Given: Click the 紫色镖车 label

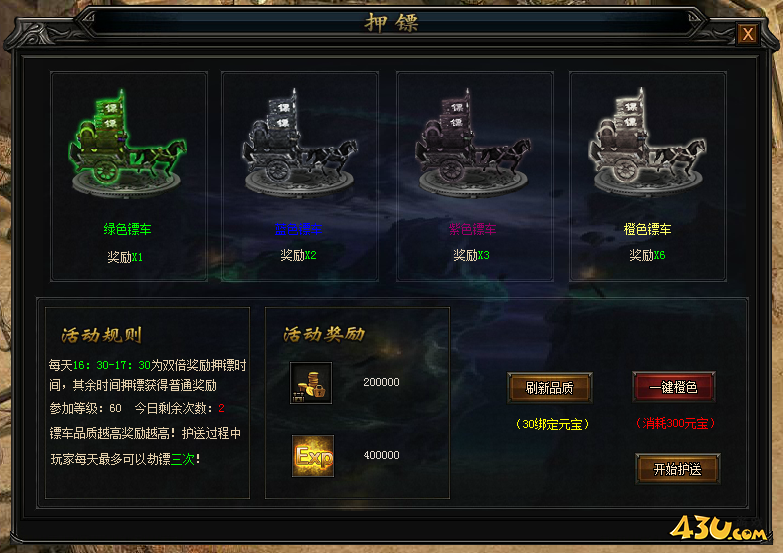Looking at the screenshot, I should tap(472, 229).
